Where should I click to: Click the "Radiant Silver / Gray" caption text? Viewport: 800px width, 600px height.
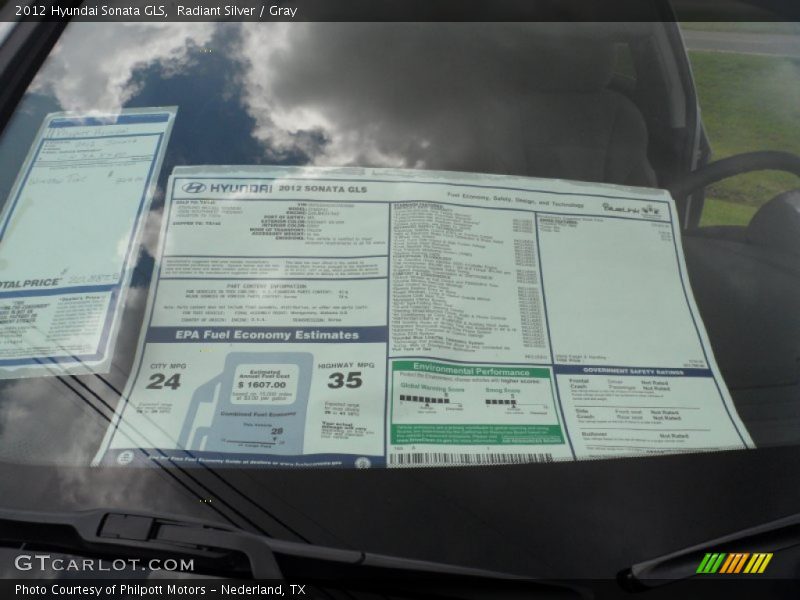tap(237, 11)
